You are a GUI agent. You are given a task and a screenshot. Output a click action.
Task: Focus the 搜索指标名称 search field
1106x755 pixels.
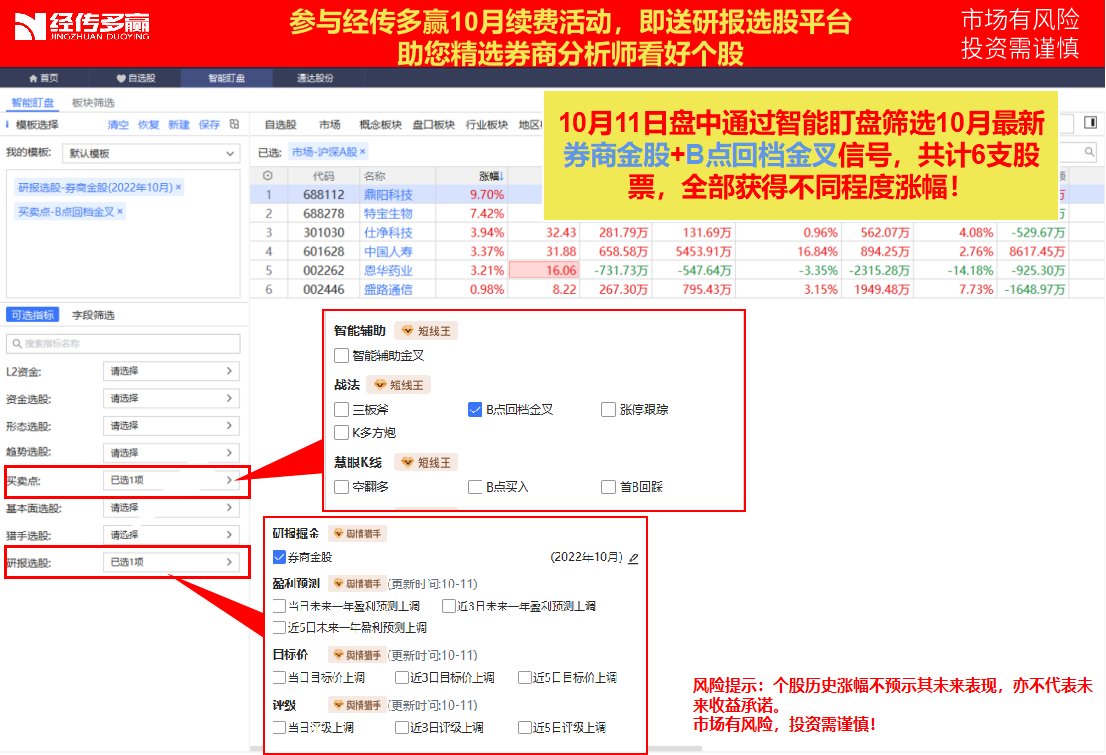pyautogui.click(x=123, y=344)
